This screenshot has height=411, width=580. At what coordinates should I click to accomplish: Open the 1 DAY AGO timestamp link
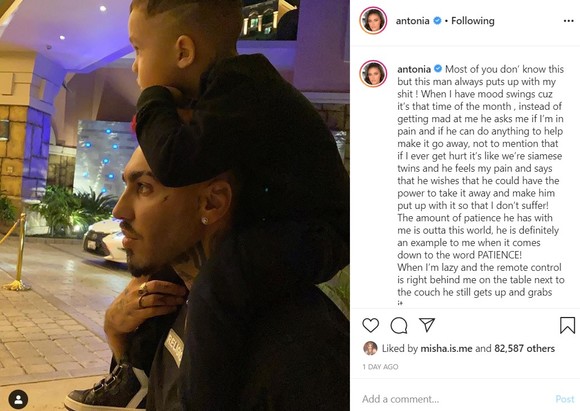click(x=380, y=367)
